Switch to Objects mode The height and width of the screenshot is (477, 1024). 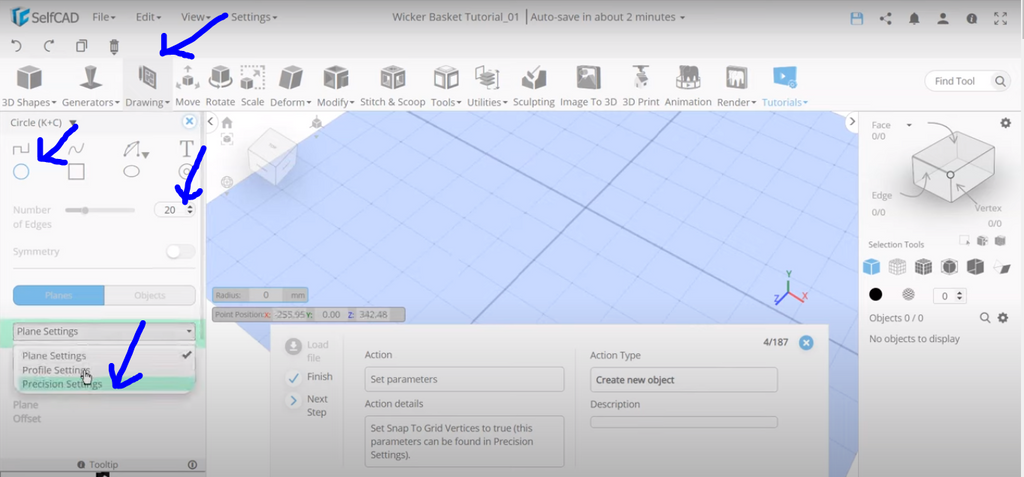(x=150, y=295)
